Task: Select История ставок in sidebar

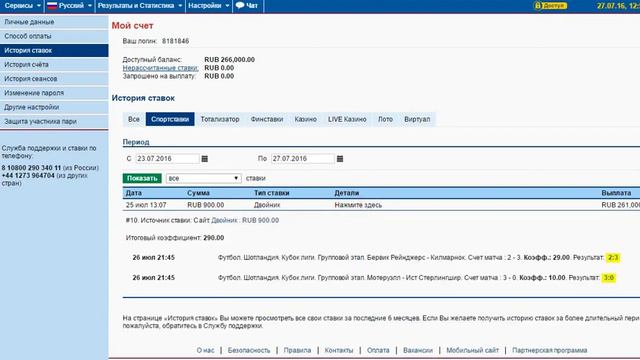Action: [54, 51]
